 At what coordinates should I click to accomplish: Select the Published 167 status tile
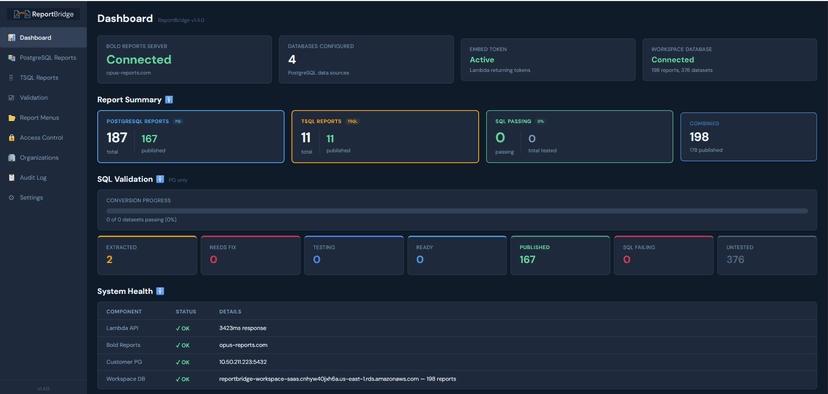click(x=560, y=256)
